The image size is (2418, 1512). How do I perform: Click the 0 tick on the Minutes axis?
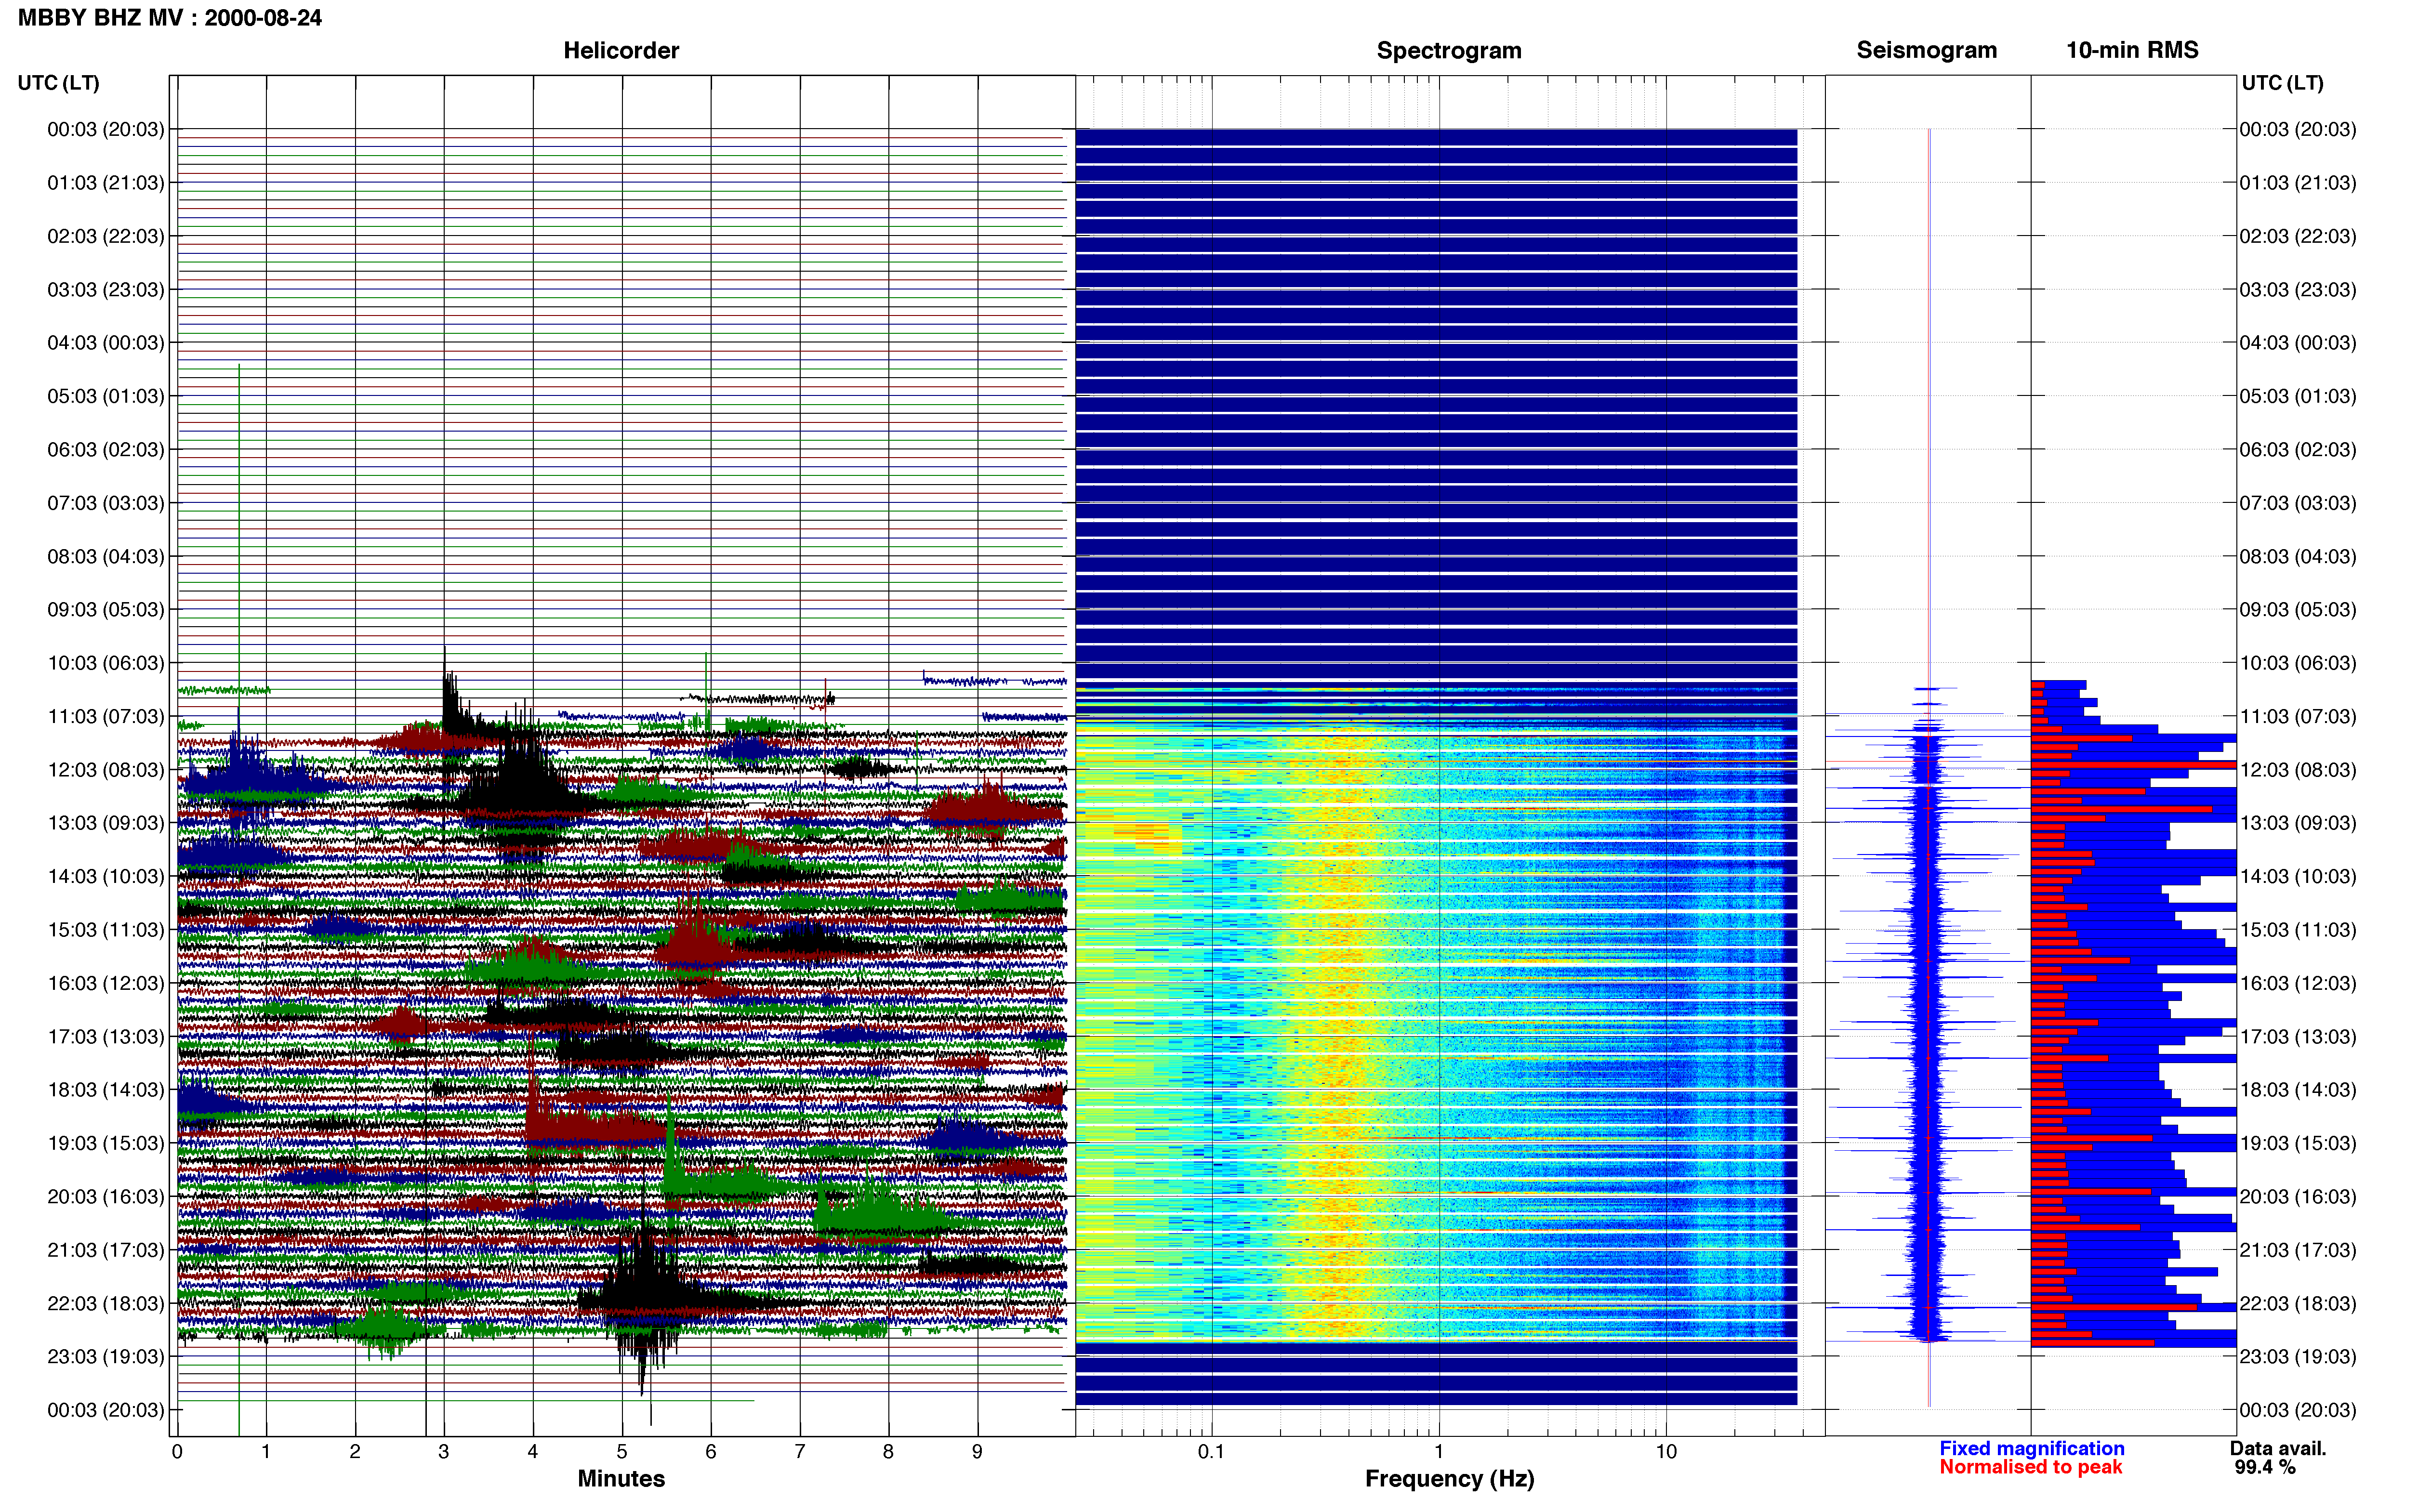(x=177, y=1451)
